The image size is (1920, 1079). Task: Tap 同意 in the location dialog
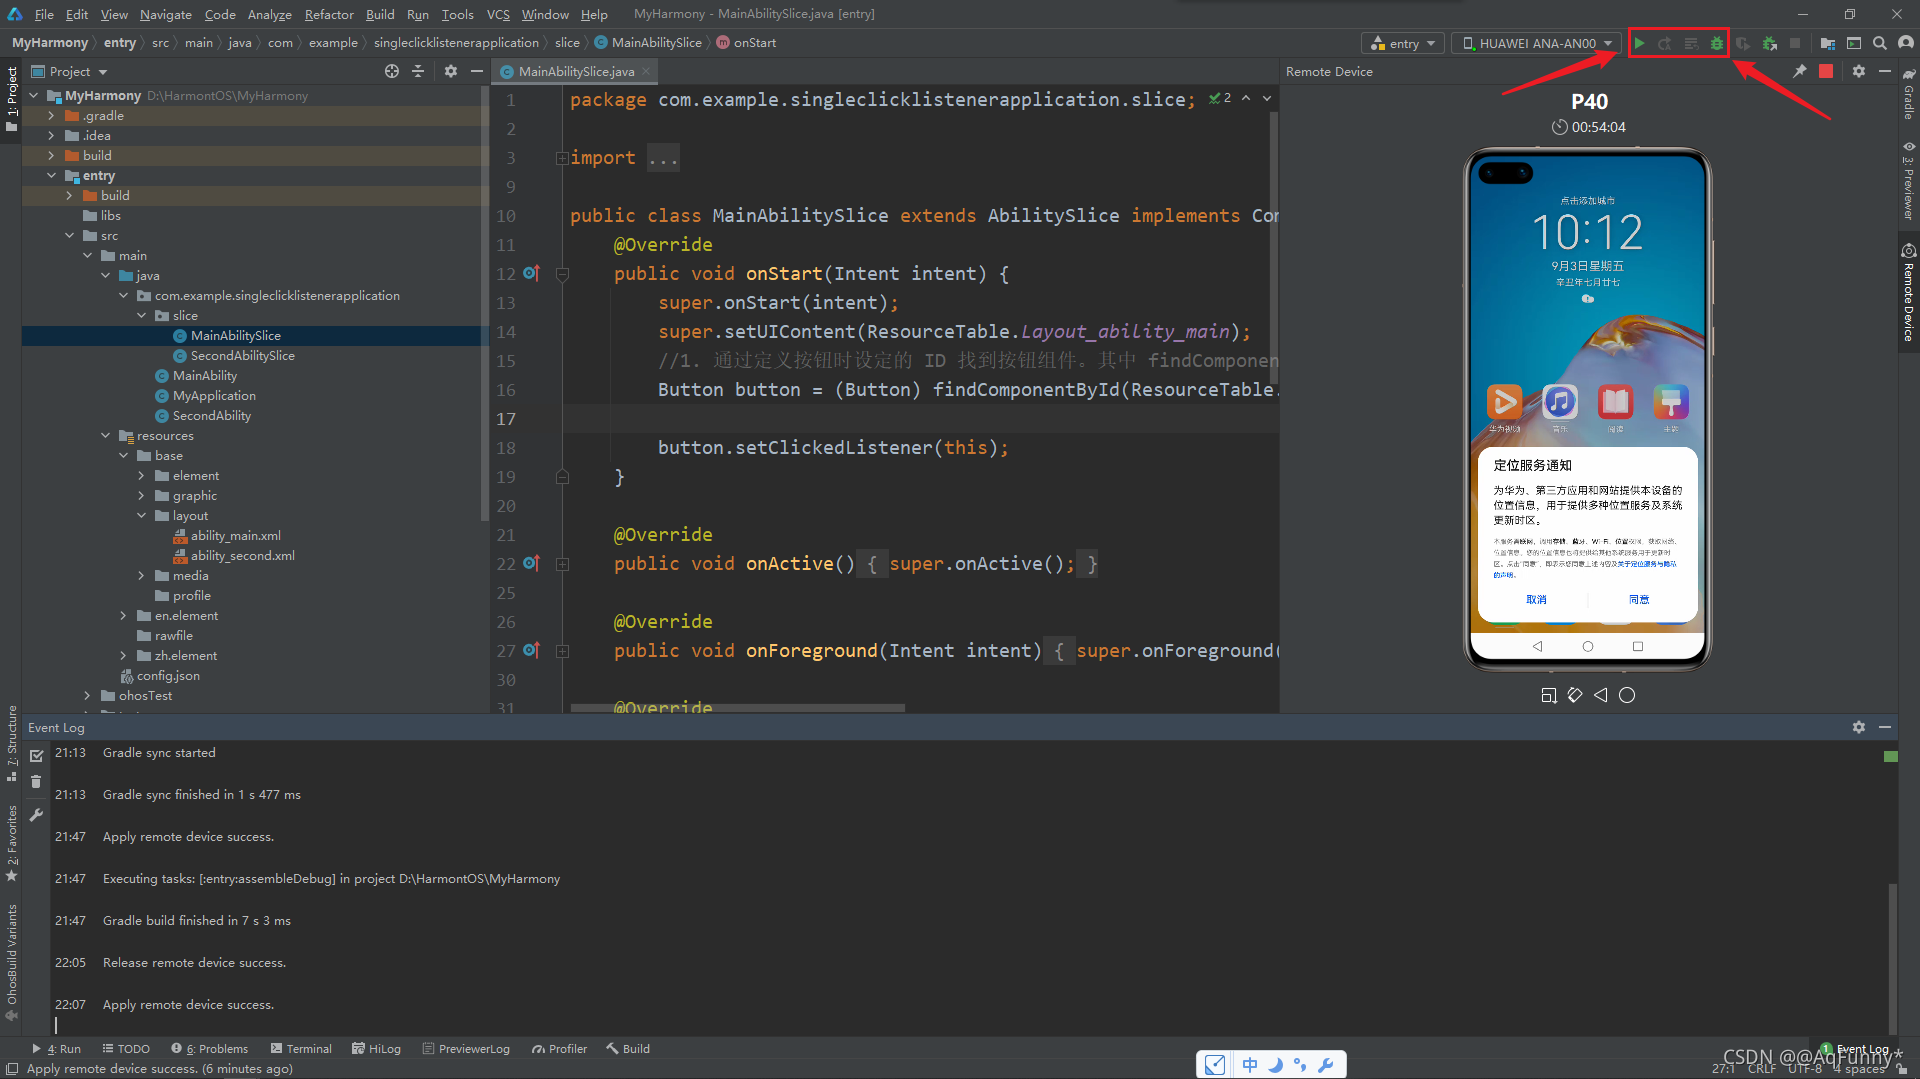(1639, 599)
